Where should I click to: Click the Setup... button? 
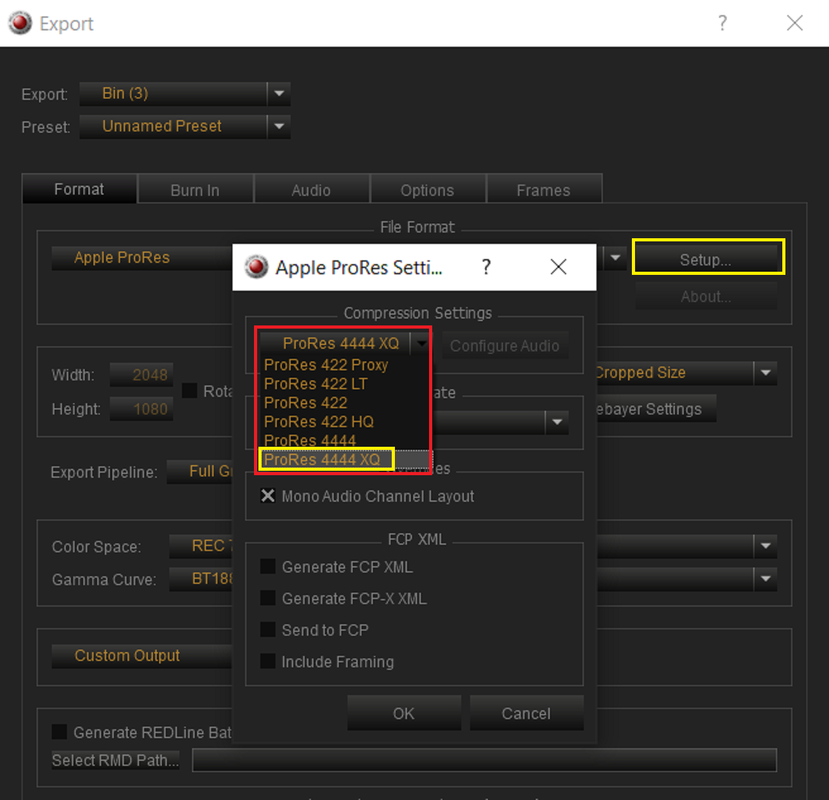pyautogui.click(x=706, y=259)
